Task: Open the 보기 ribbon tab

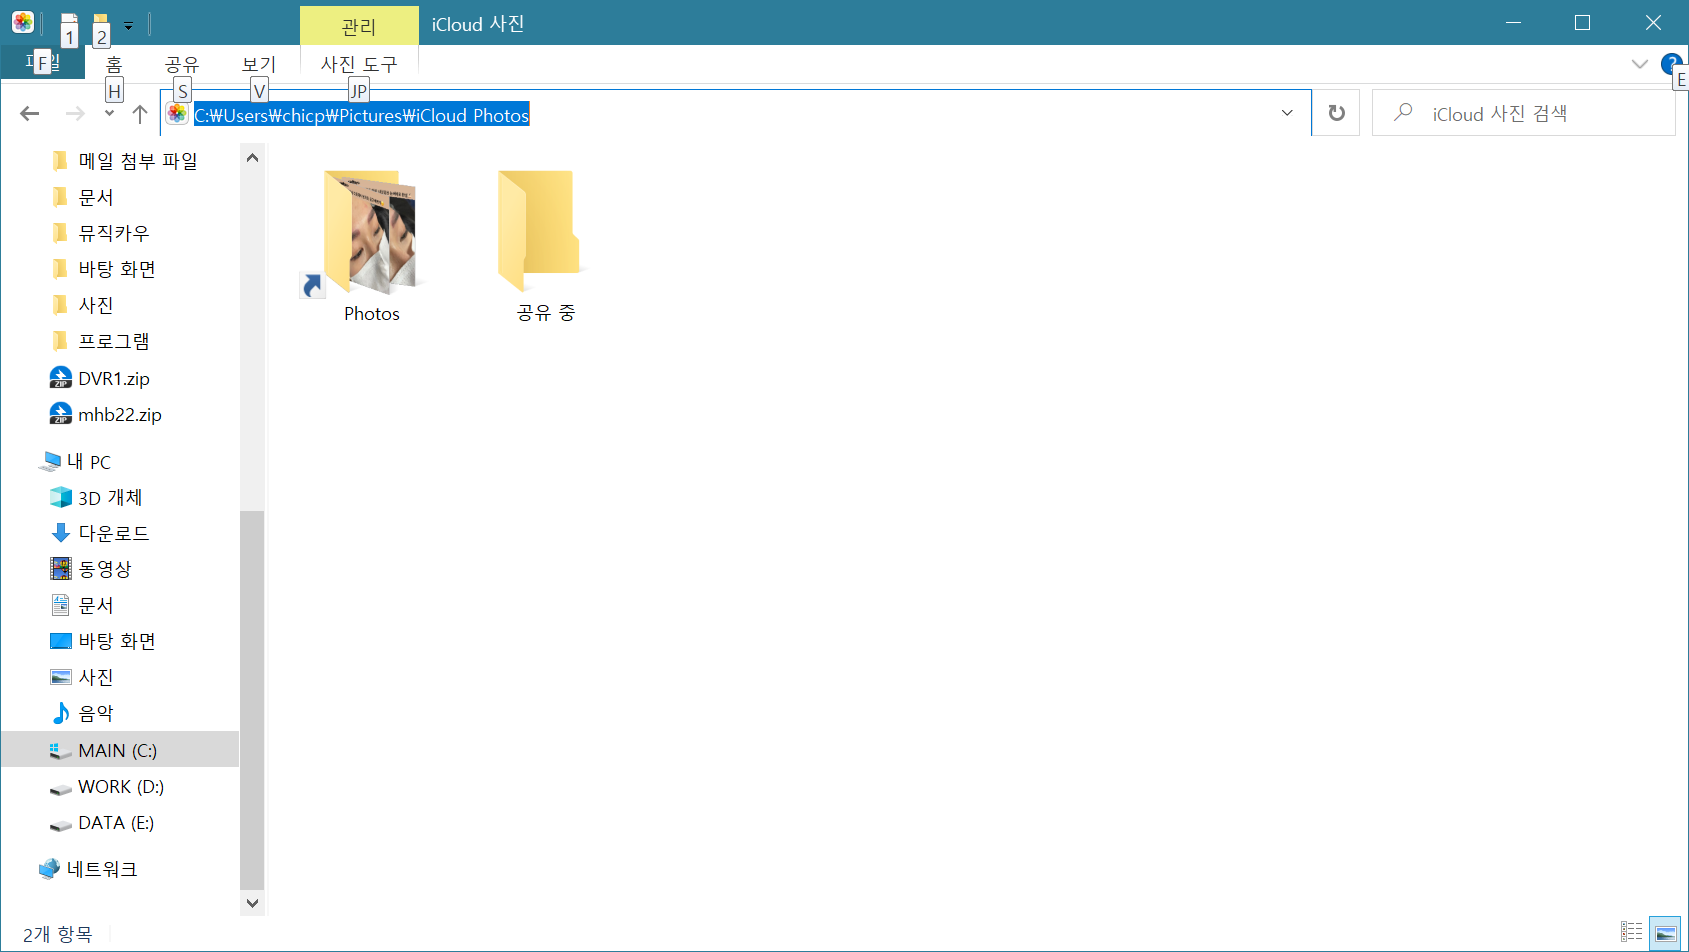Action: pyautogui.click(x=258, y=64)
